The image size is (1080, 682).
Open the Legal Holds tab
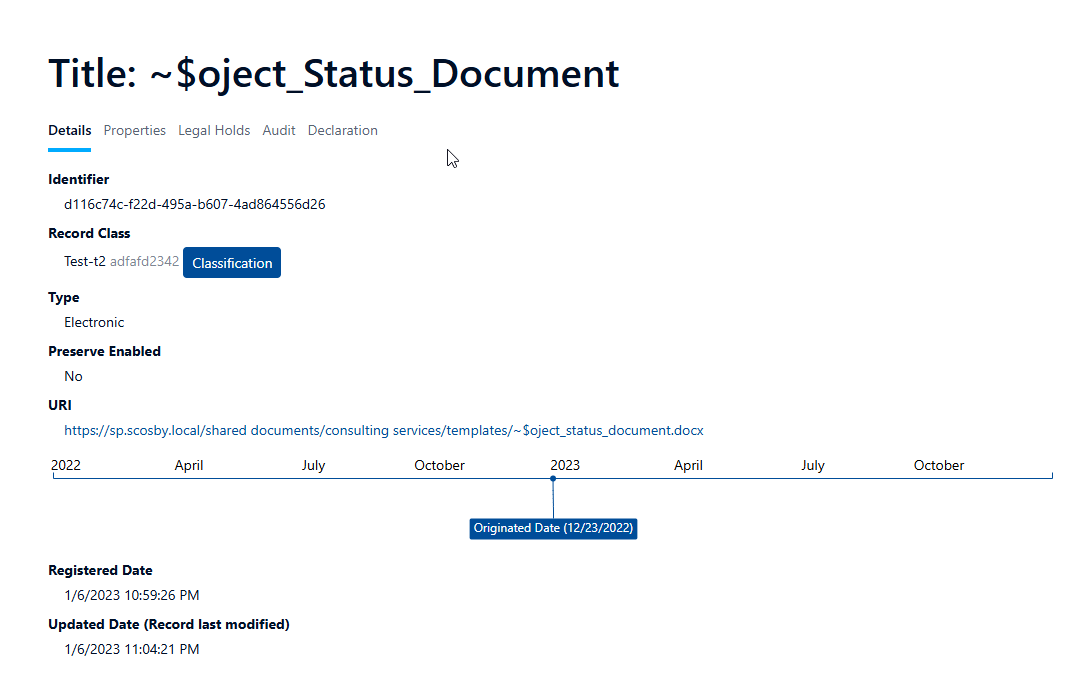[214, 130]
